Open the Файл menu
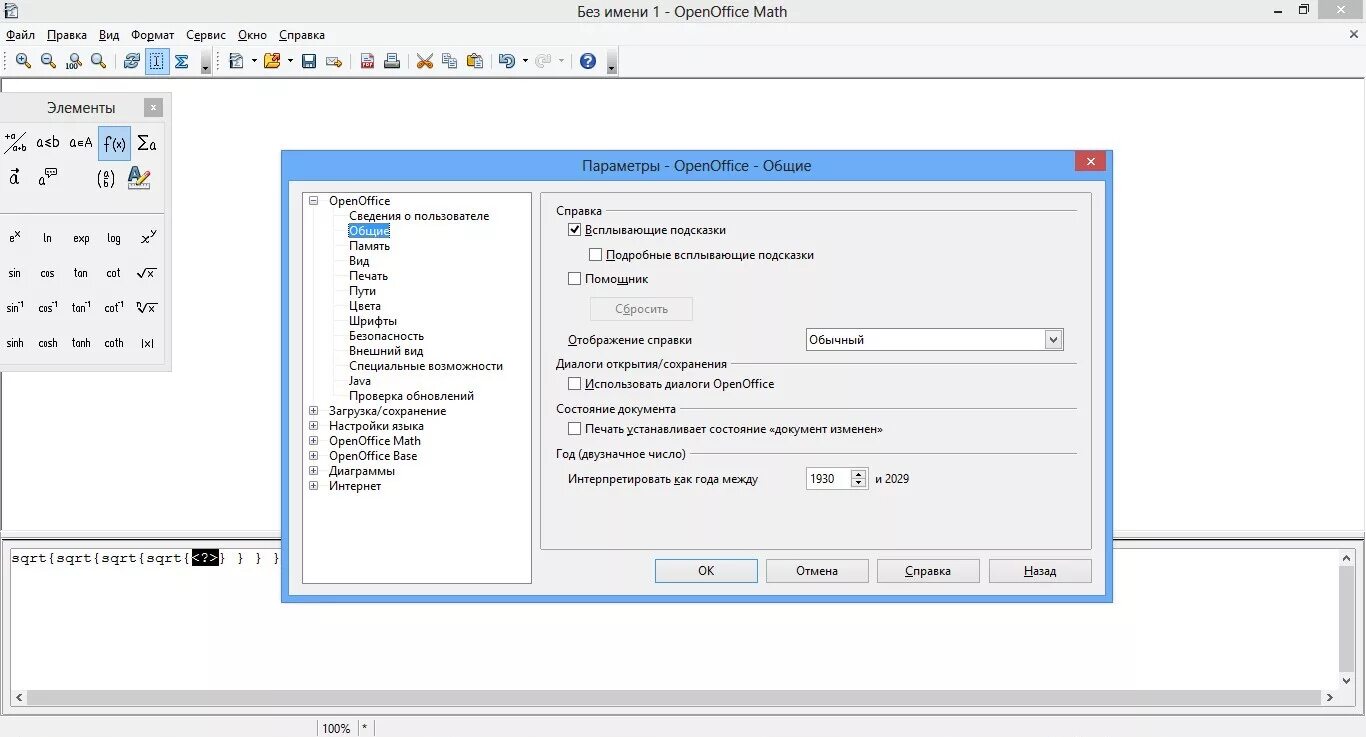The height and width of the screenshot is (737, 1366). (x=20, y=35)
